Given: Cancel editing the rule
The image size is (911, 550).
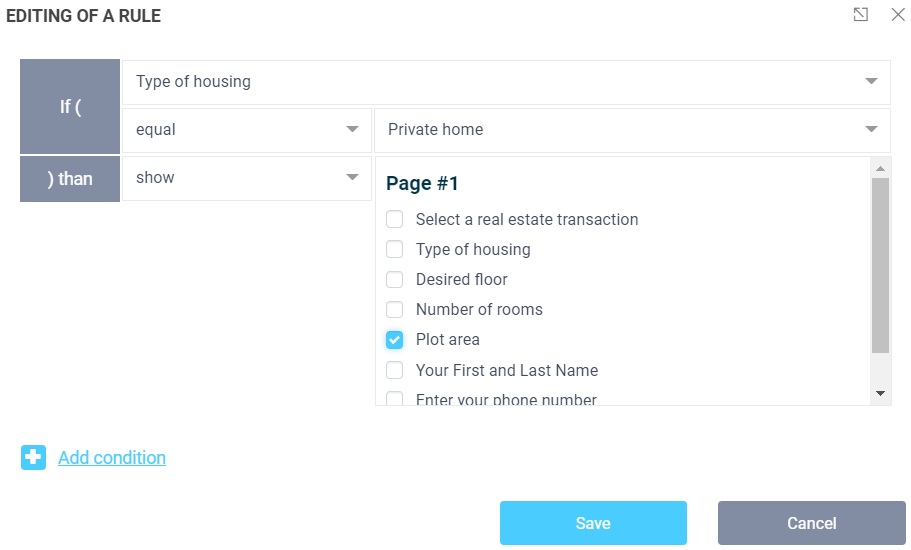Looking at the screenshot, I should click(x=811, y=523).
